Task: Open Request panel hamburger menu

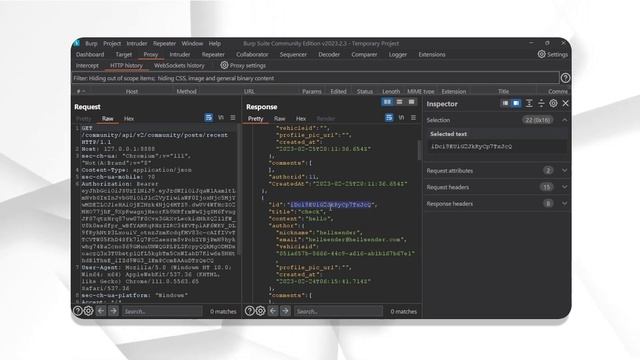Action: click(x=233, y=118)
